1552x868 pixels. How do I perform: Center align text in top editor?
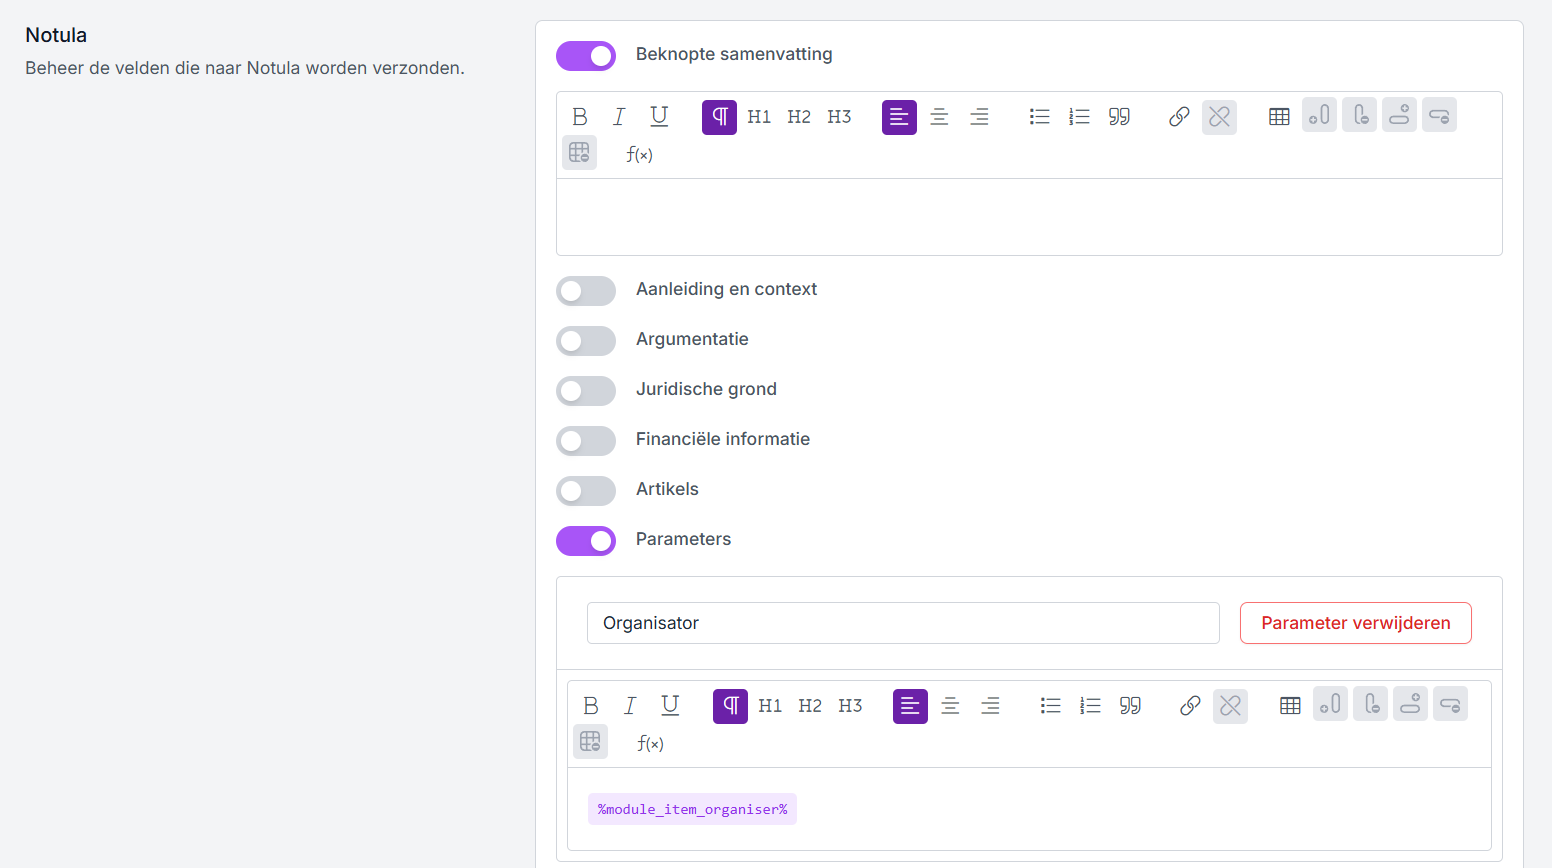tap(939, 117)
